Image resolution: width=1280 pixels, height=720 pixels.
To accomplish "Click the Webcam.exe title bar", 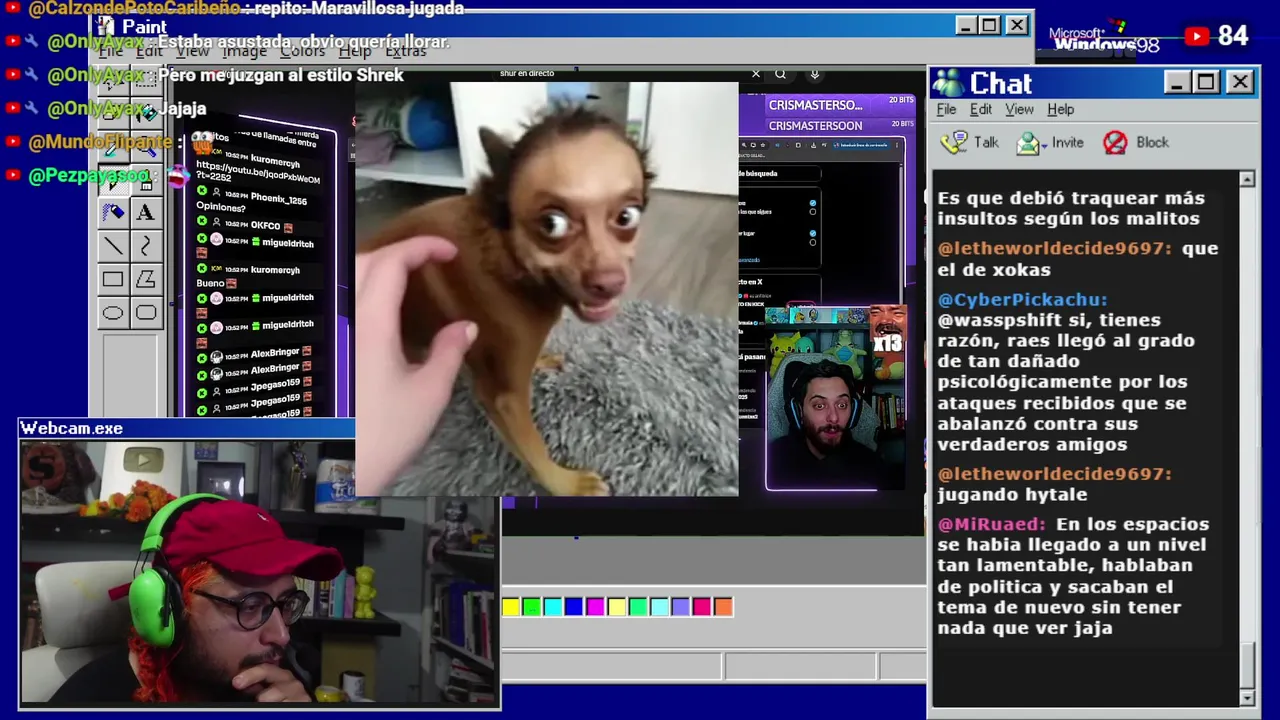I will click(x=187, y=428).
